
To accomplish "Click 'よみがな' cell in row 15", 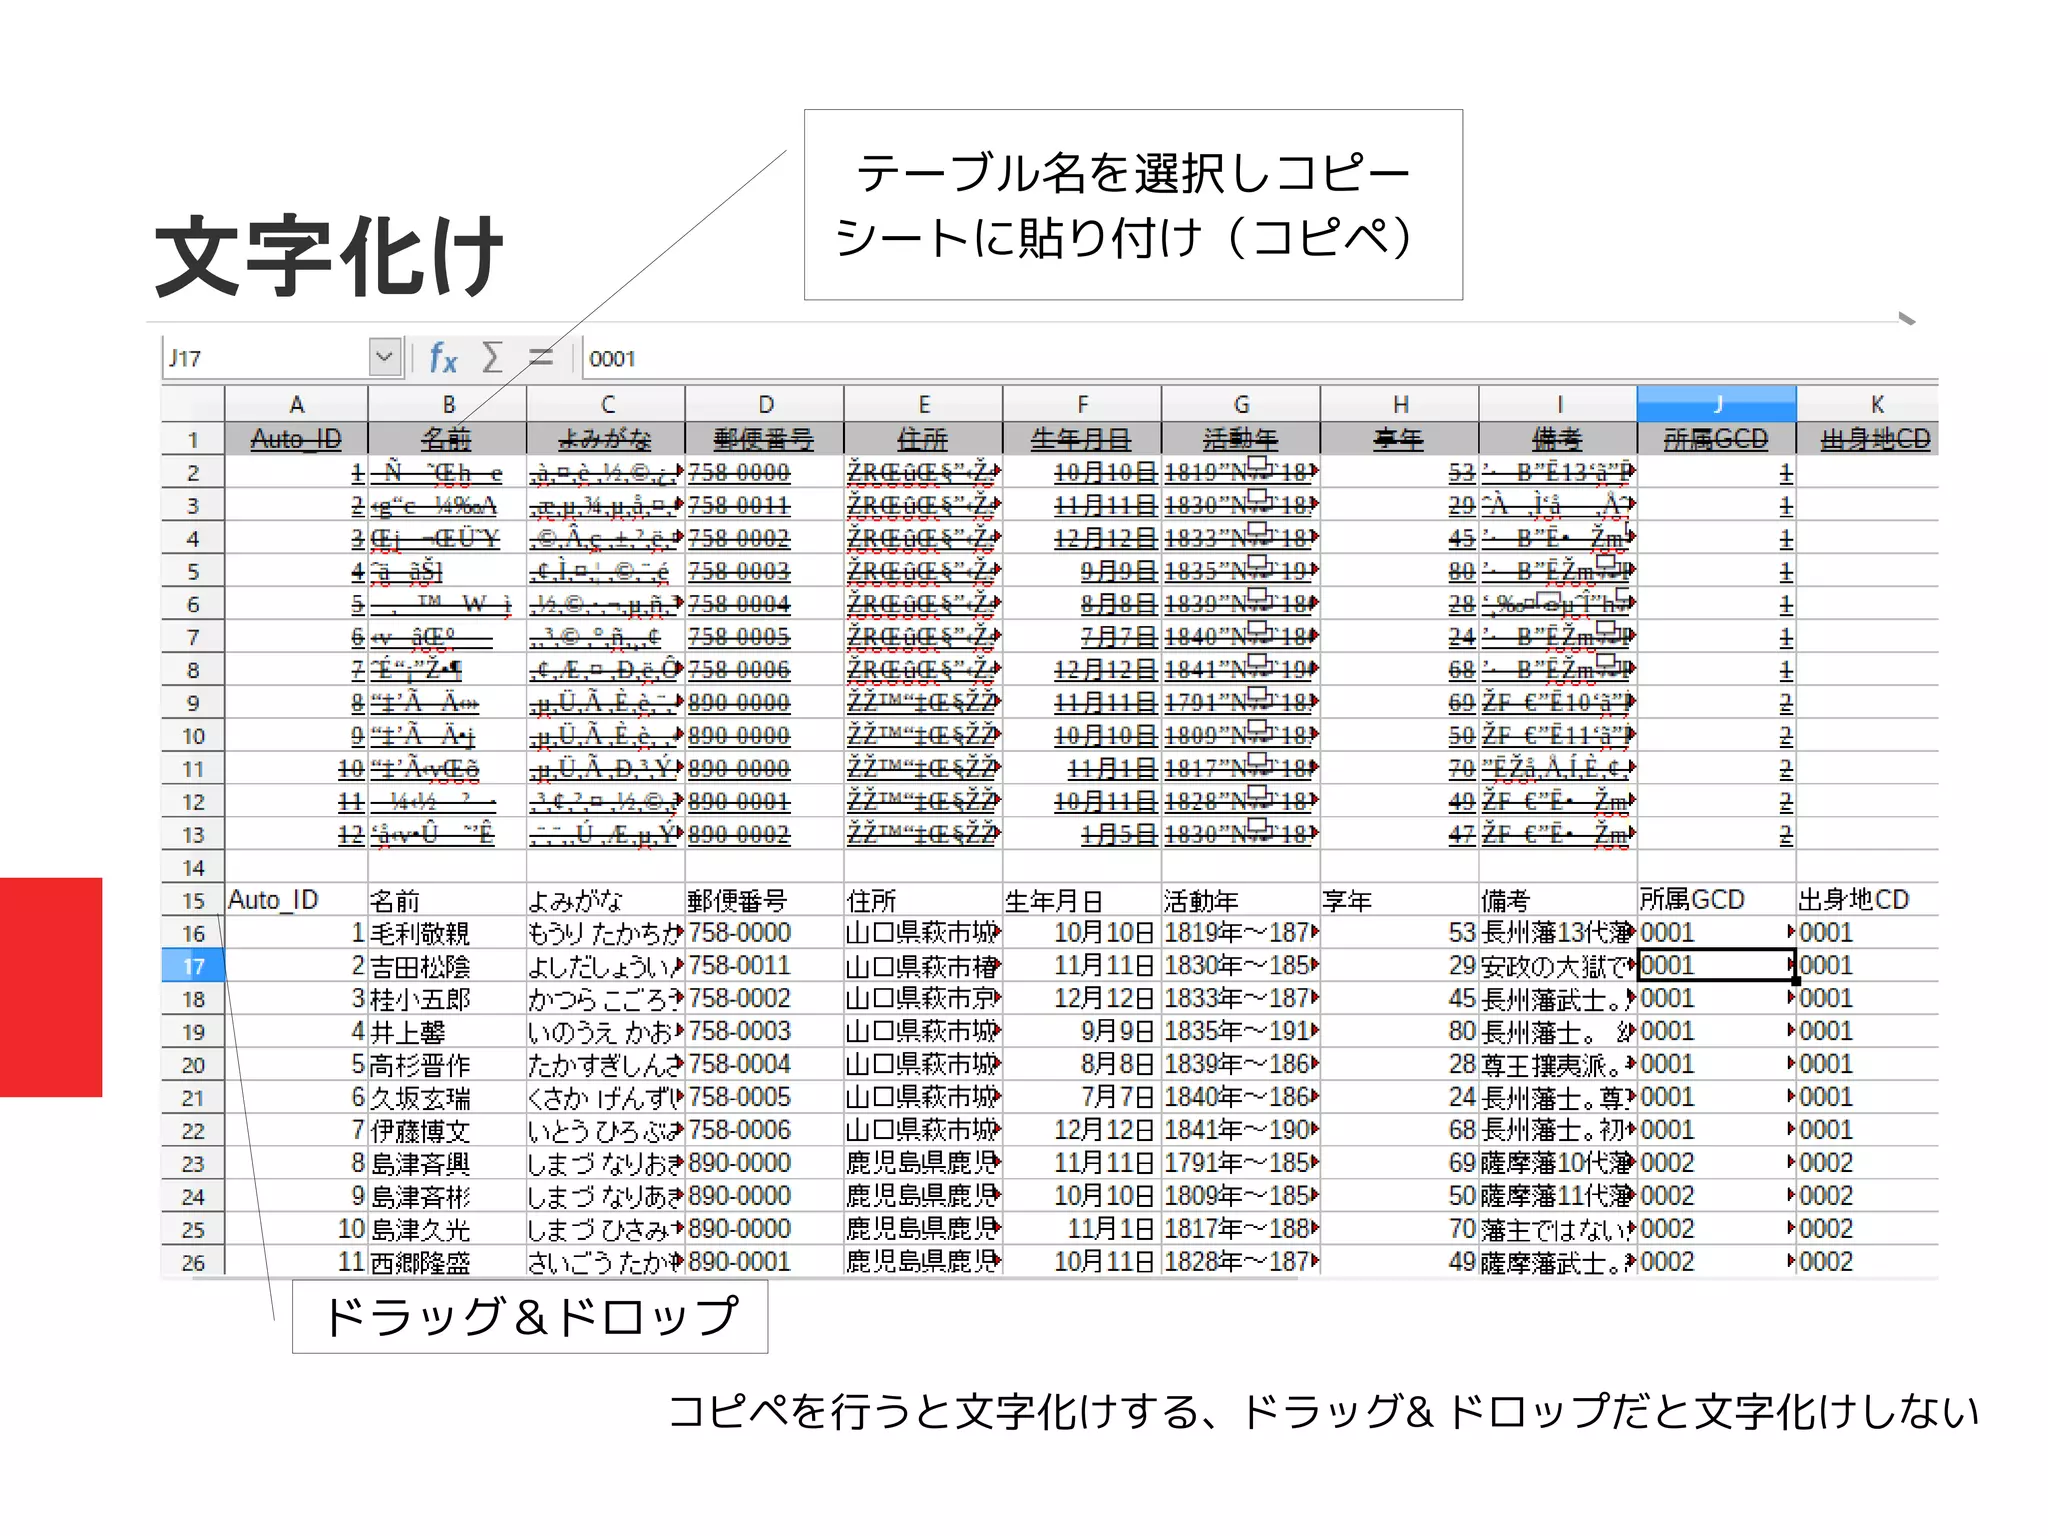I will tap(606, 900).
